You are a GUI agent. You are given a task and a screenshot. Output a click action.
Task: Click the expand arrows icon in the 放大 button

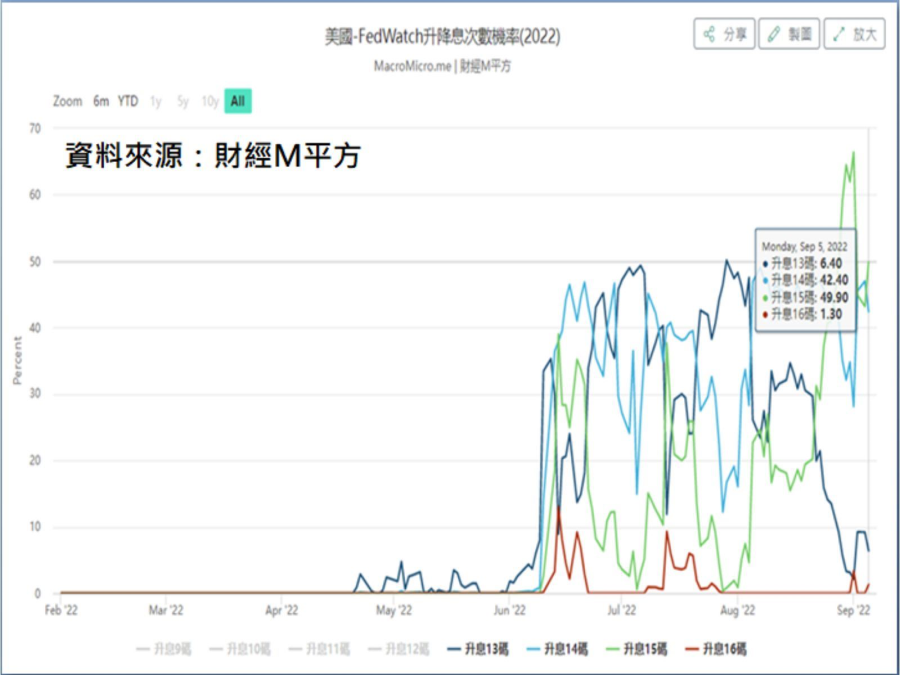click(839, 34)
